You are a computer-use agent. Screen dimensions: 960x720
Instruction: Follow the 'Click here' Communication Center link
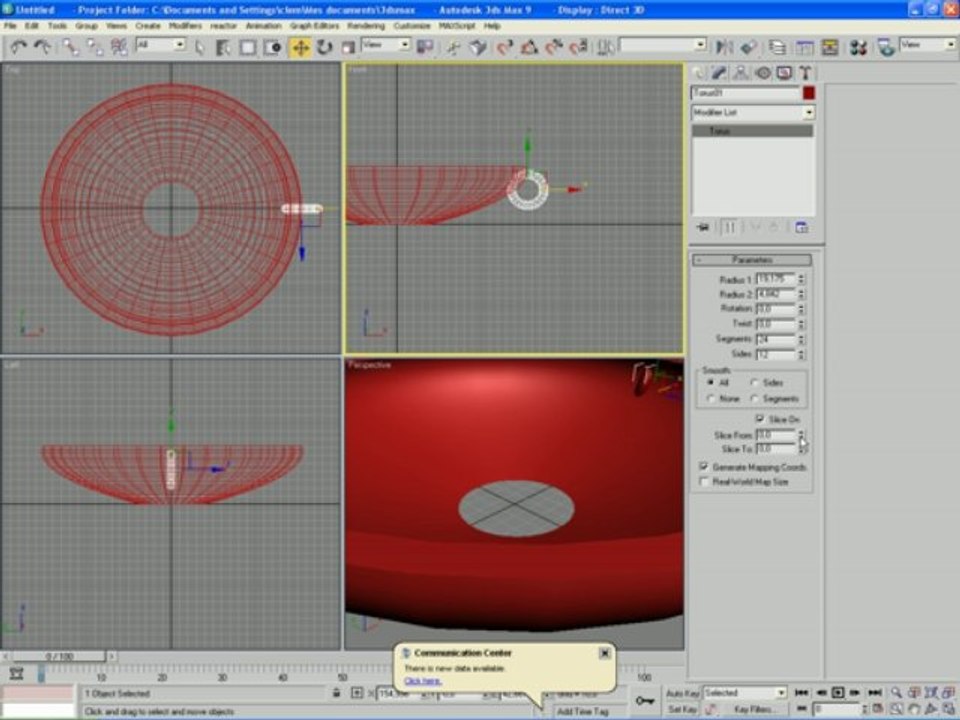tap(422, 680)
